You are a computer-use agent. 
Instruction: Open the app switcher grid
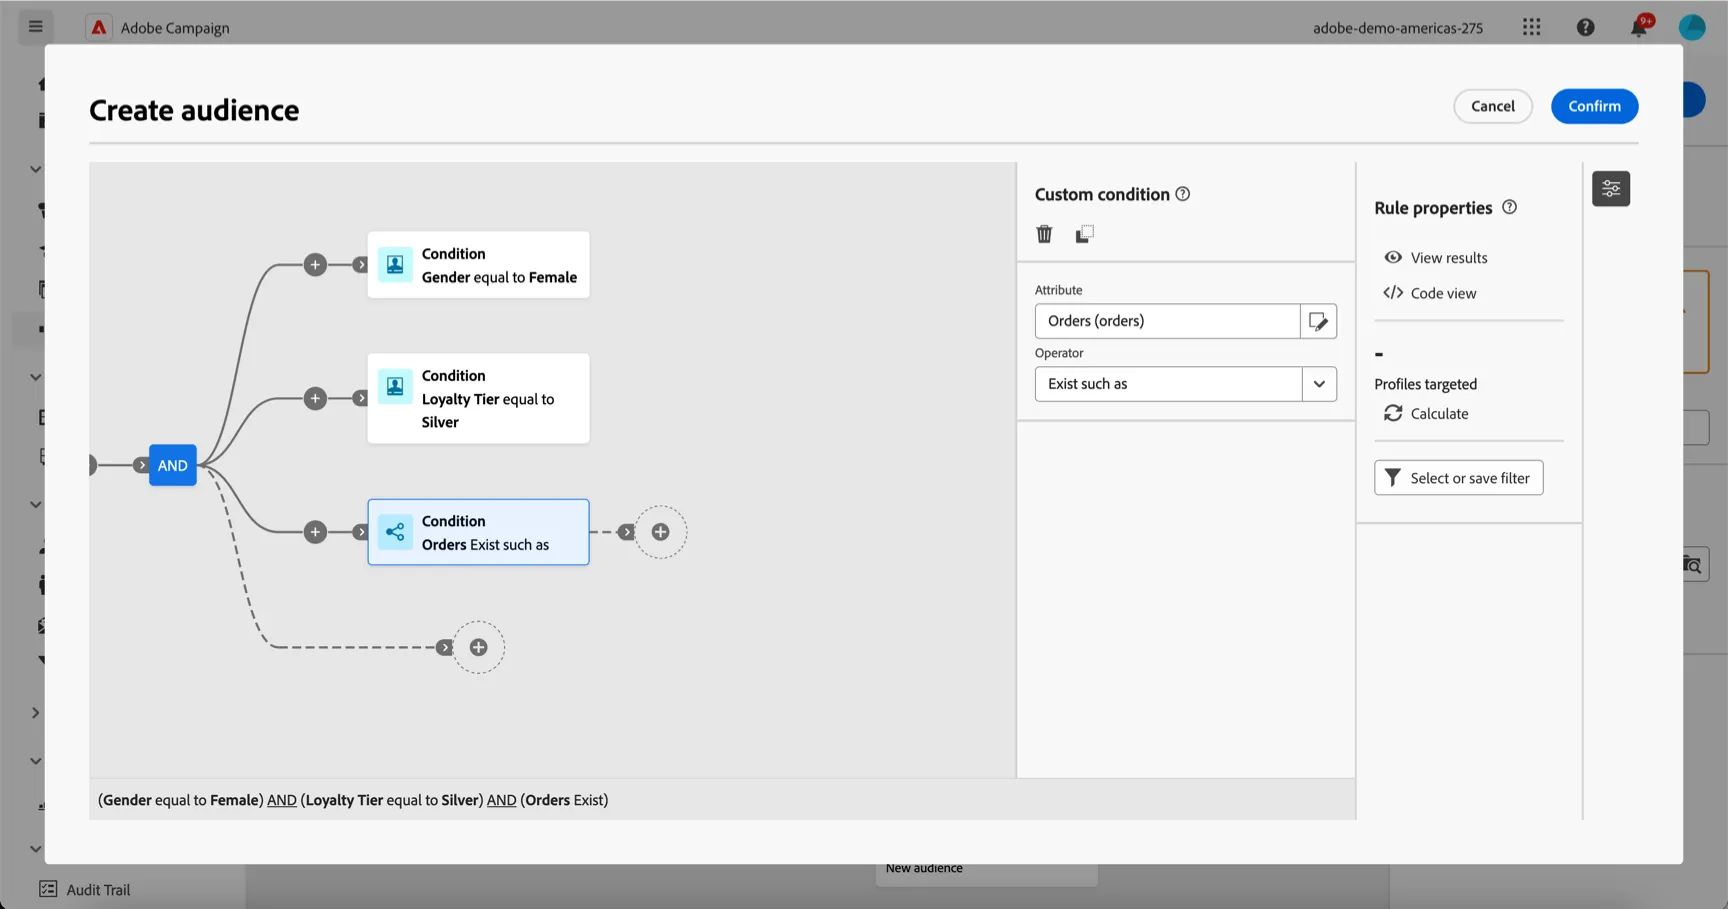click(x=1532, y=27)
